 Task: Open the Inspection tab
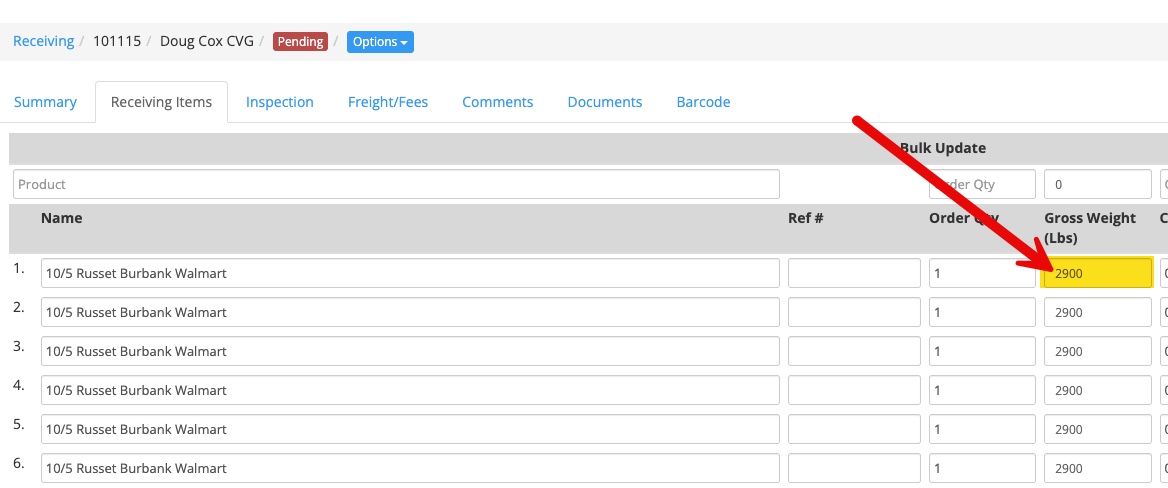click(279, 102)
